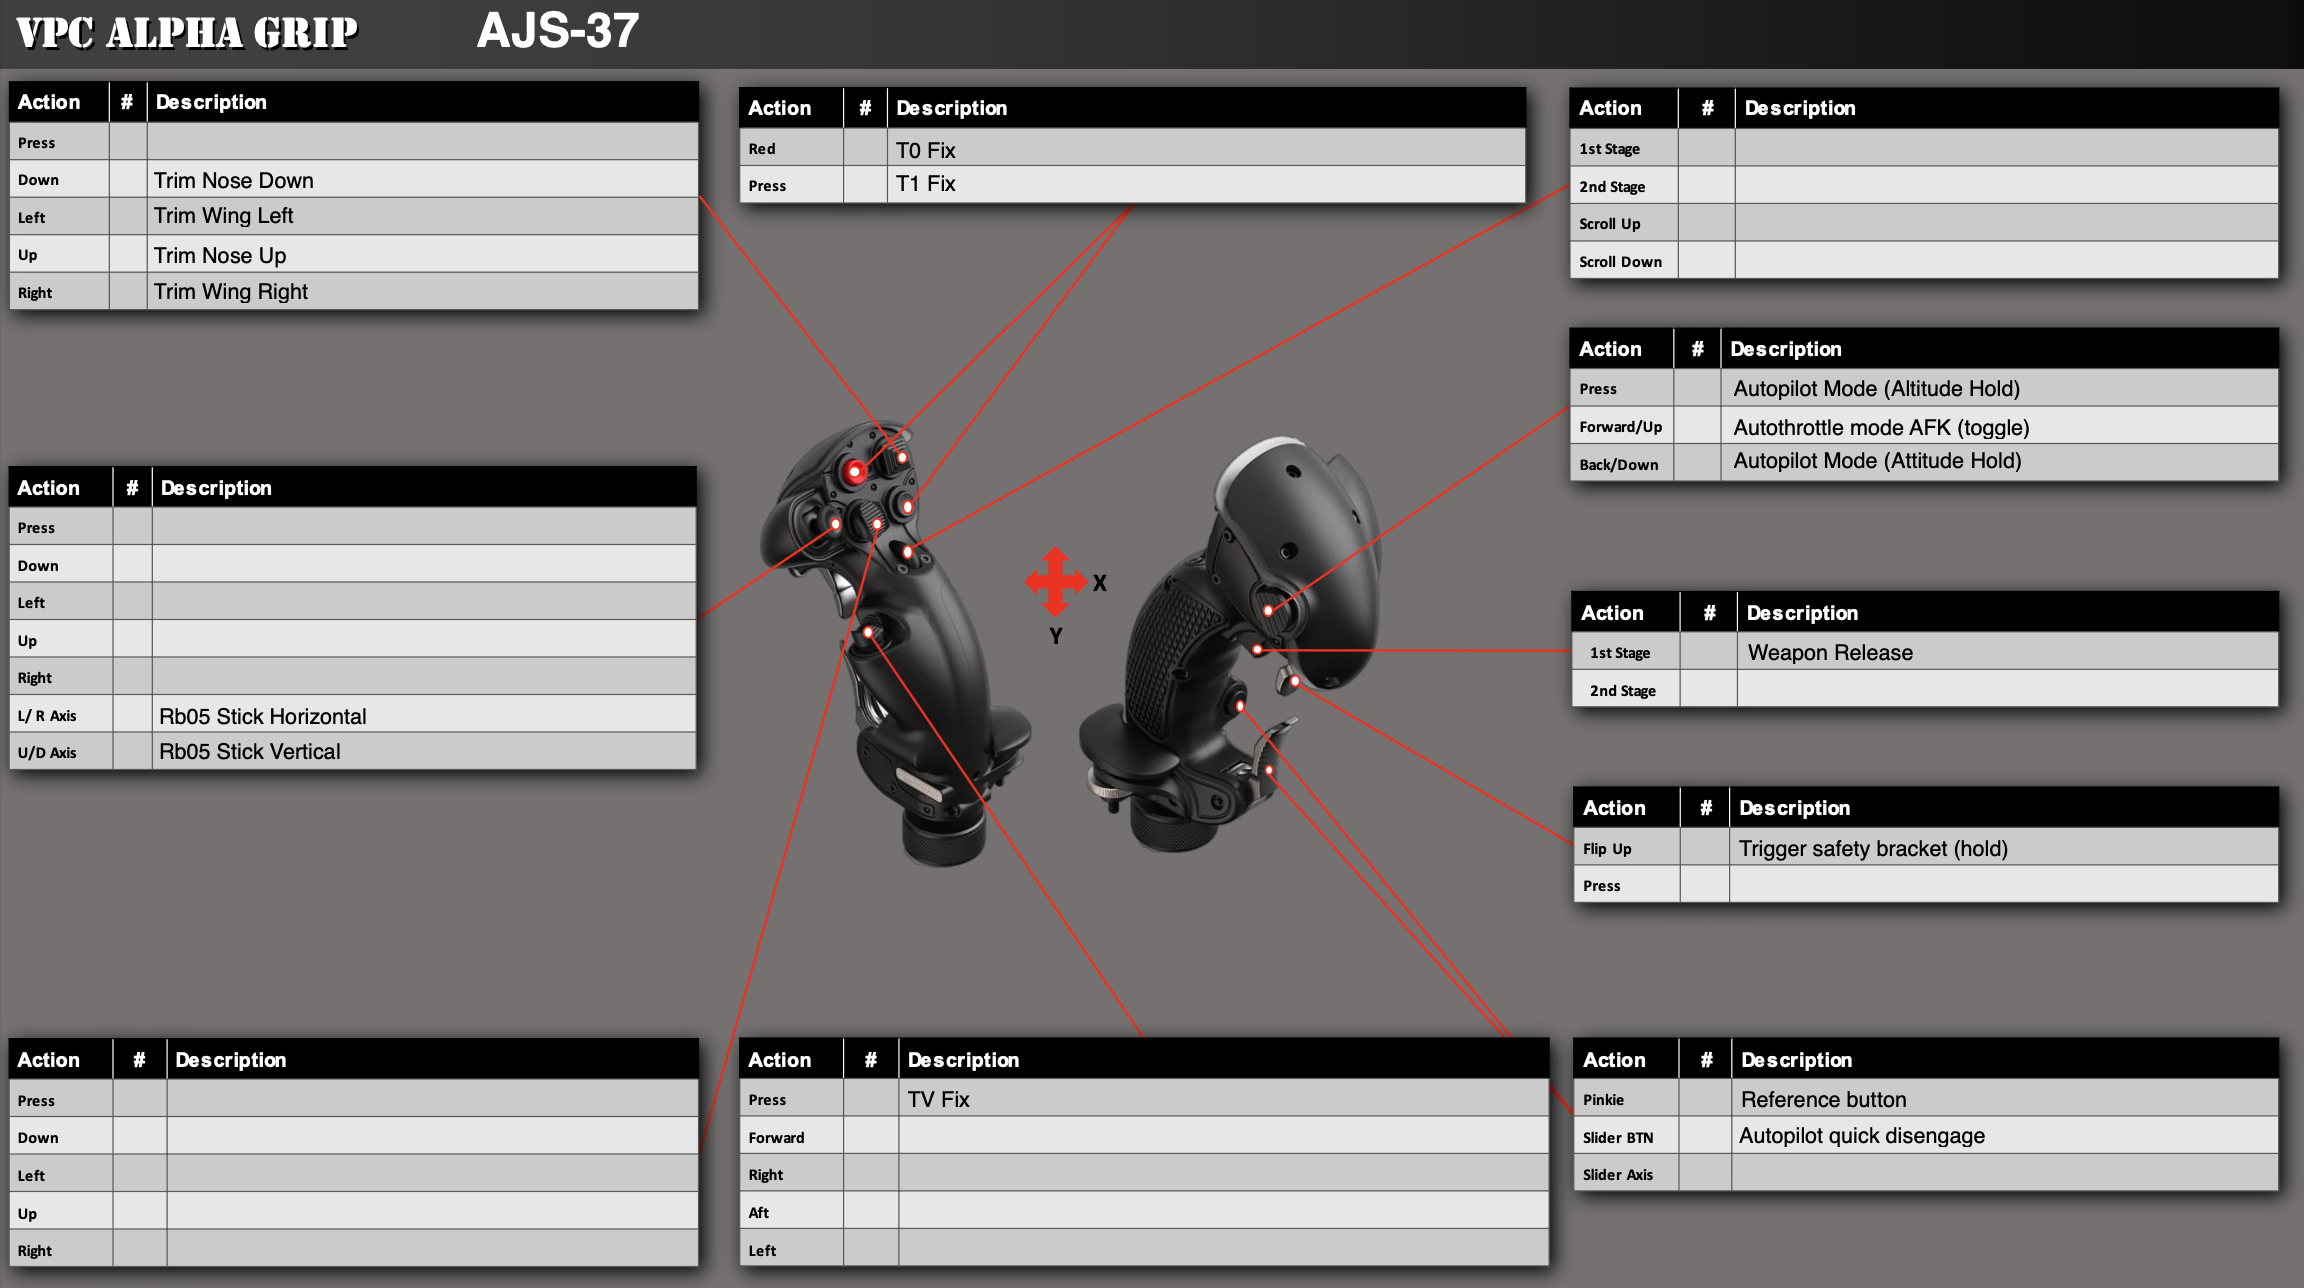Select the Autopilot Mode (Altitude Hold) cell
The width and height of the screenshot is (2304, 1288).
pyautogui.click(x=1998, y=388)
